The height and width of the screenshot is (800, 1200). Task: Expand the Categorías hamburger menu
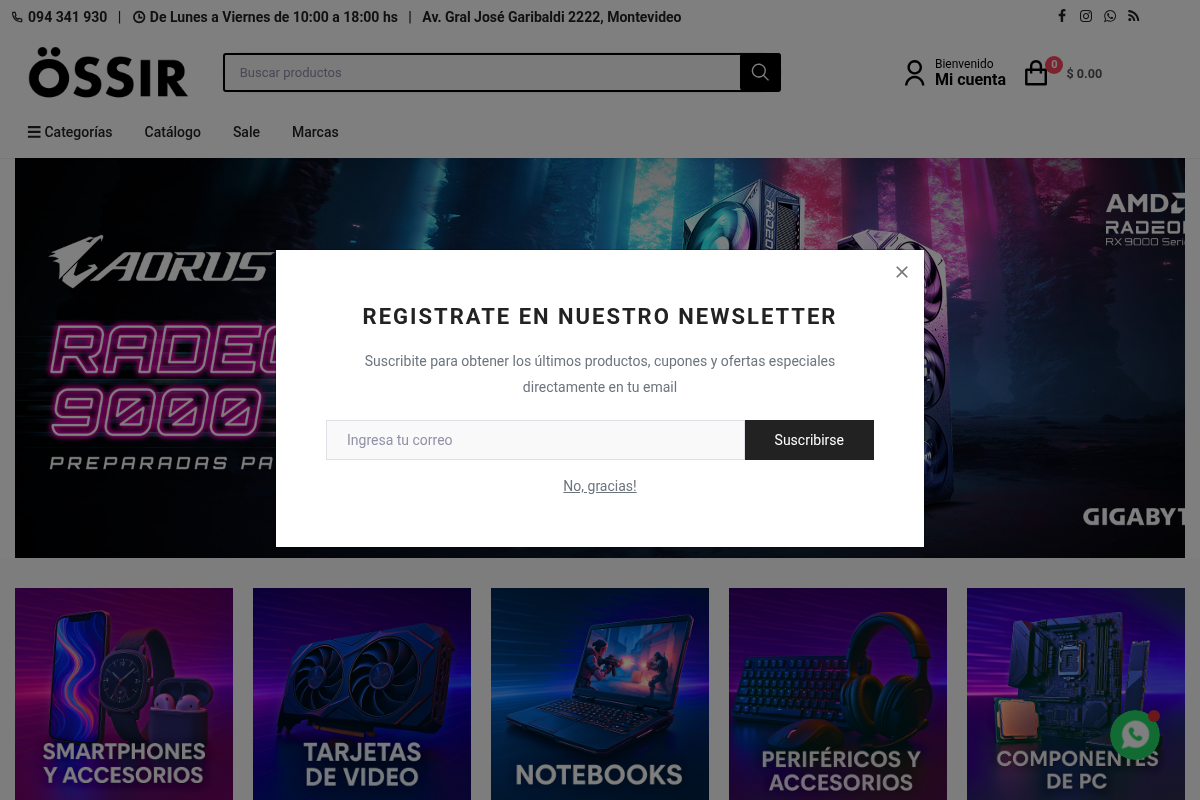point(70,132)
